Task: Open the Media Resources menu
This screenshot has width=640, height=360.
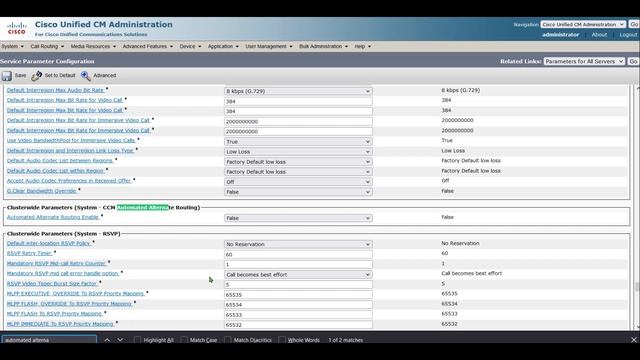Action: pyautogui.click(x=93, y=47)
